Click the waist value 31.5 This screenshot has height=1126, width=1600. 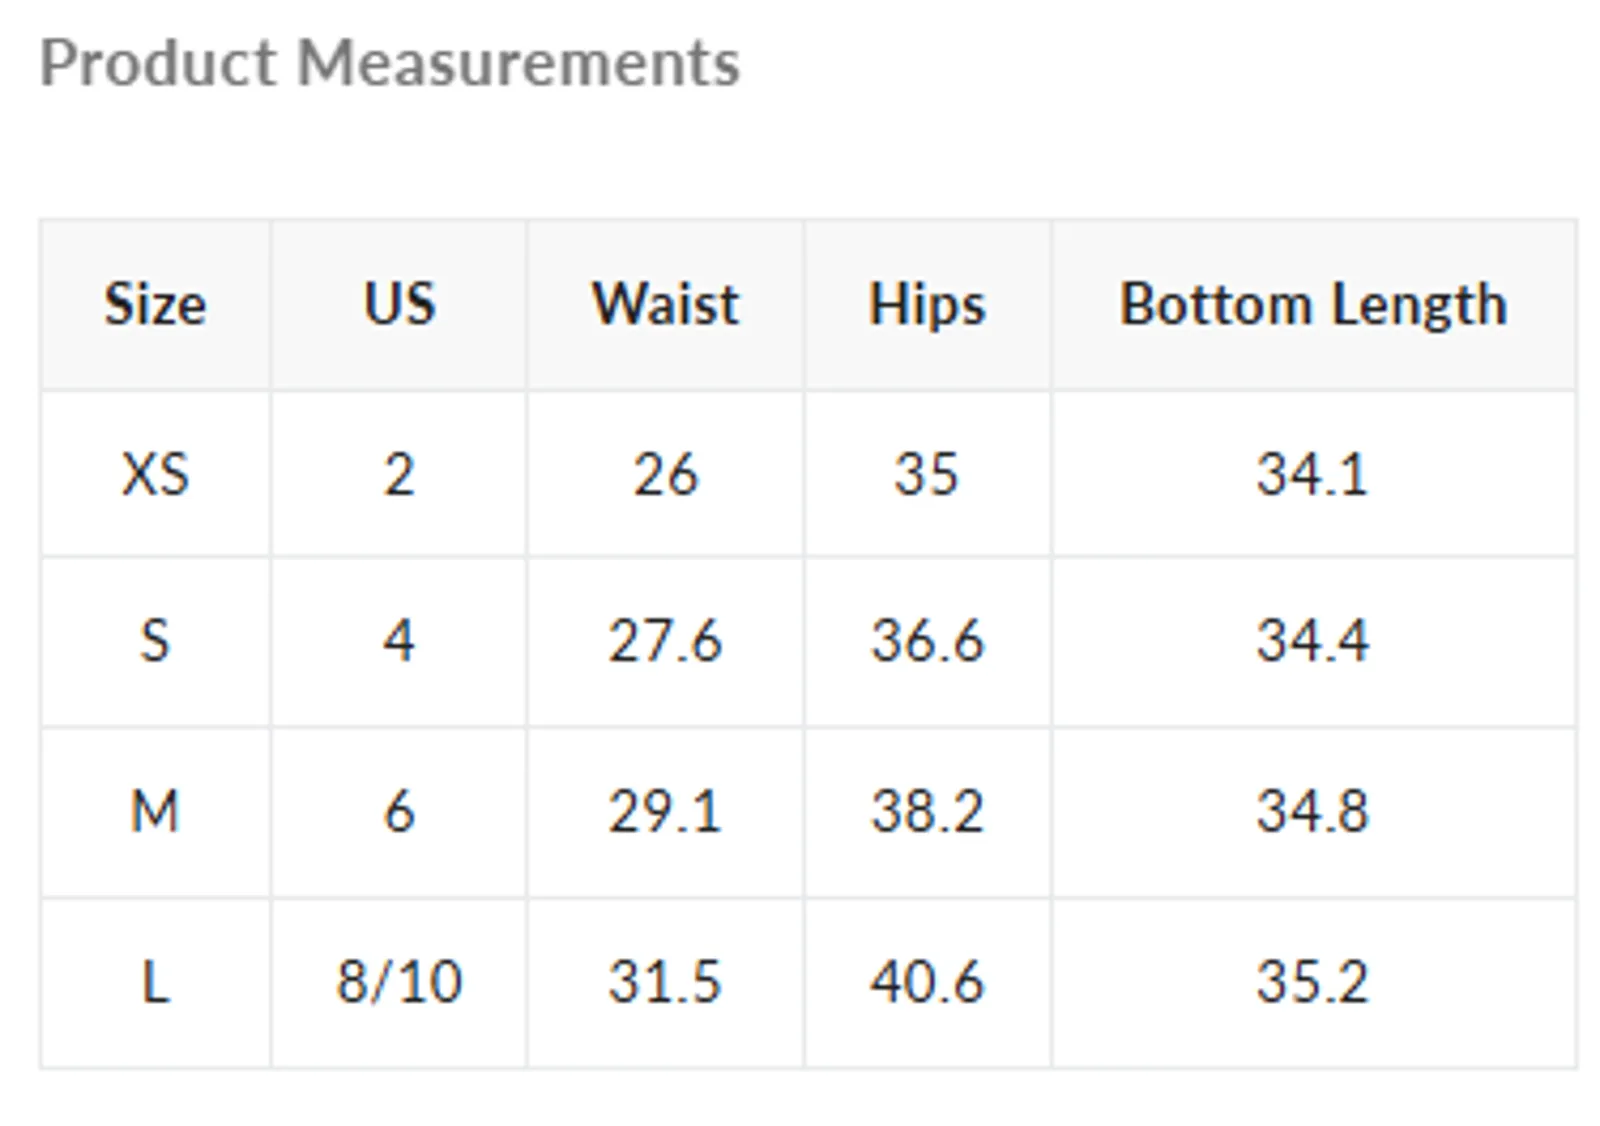click(x=665, y=981)
